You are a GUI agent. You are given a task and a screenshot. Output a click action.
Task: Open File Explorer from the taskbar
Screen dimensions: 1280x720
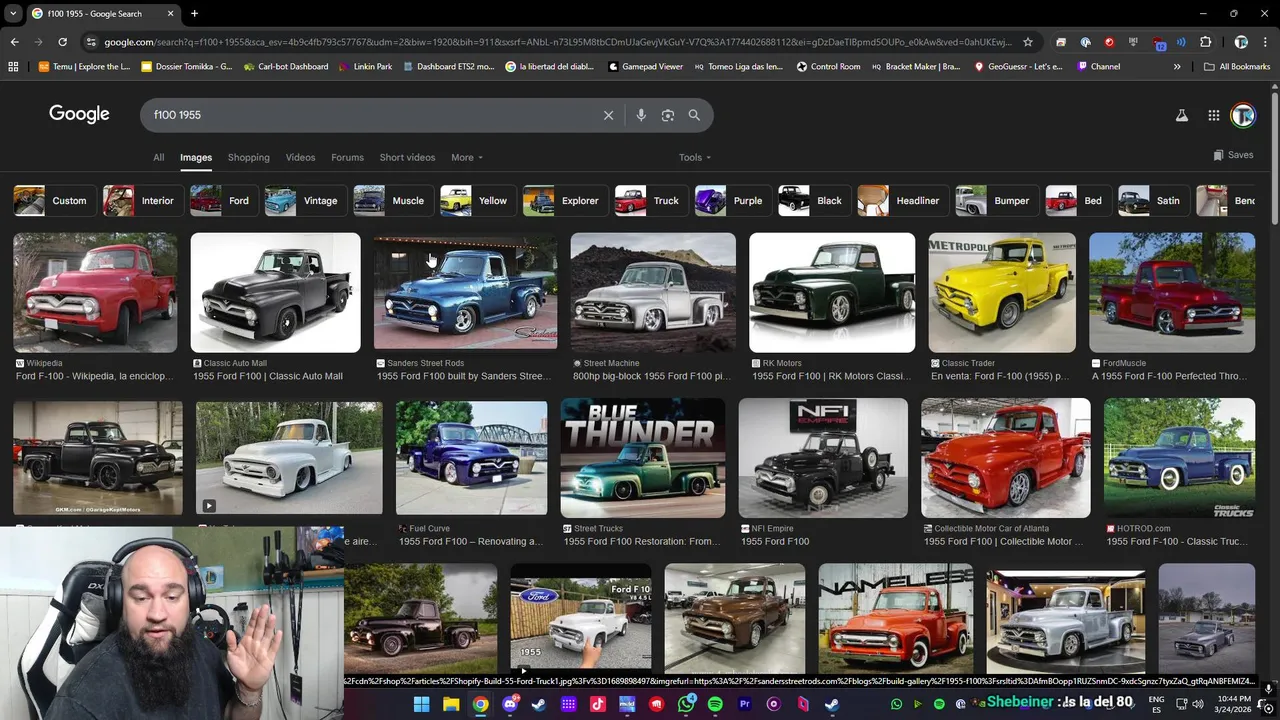pos(451,704)
